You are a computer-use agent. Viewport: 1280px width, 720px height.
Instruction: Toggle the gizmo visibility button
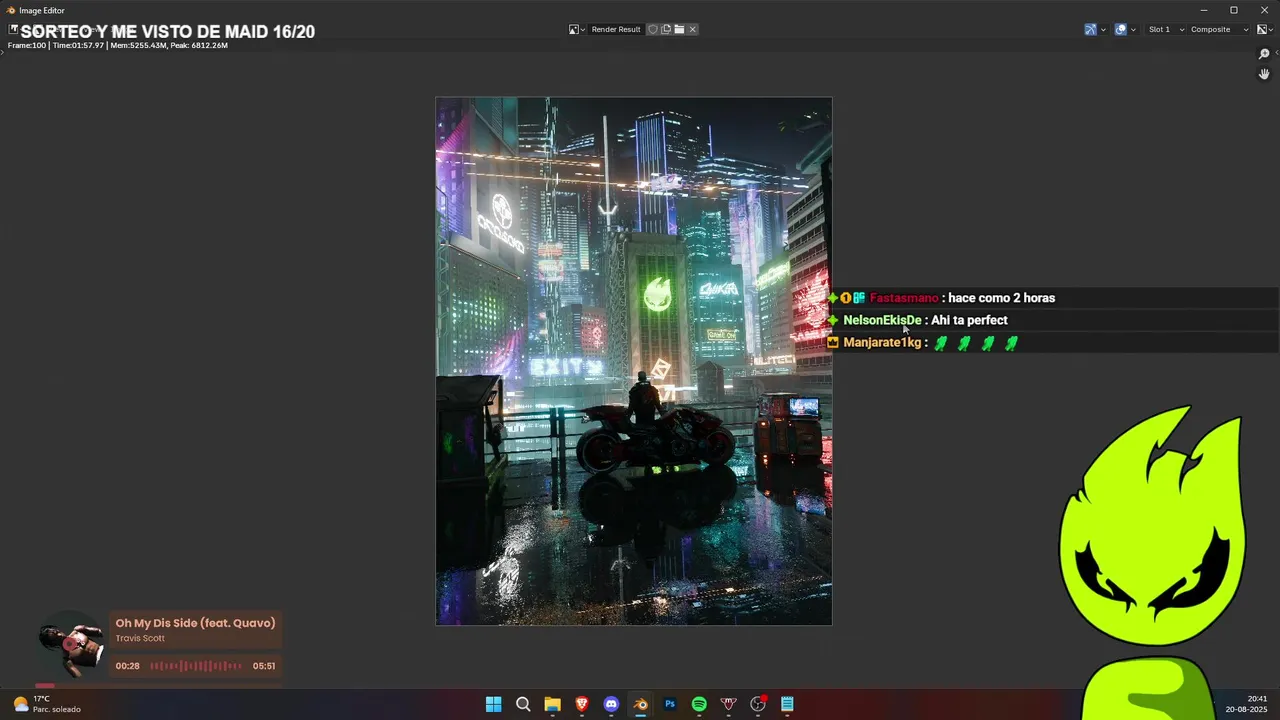pyautogui.click(x=1090, y=29)
